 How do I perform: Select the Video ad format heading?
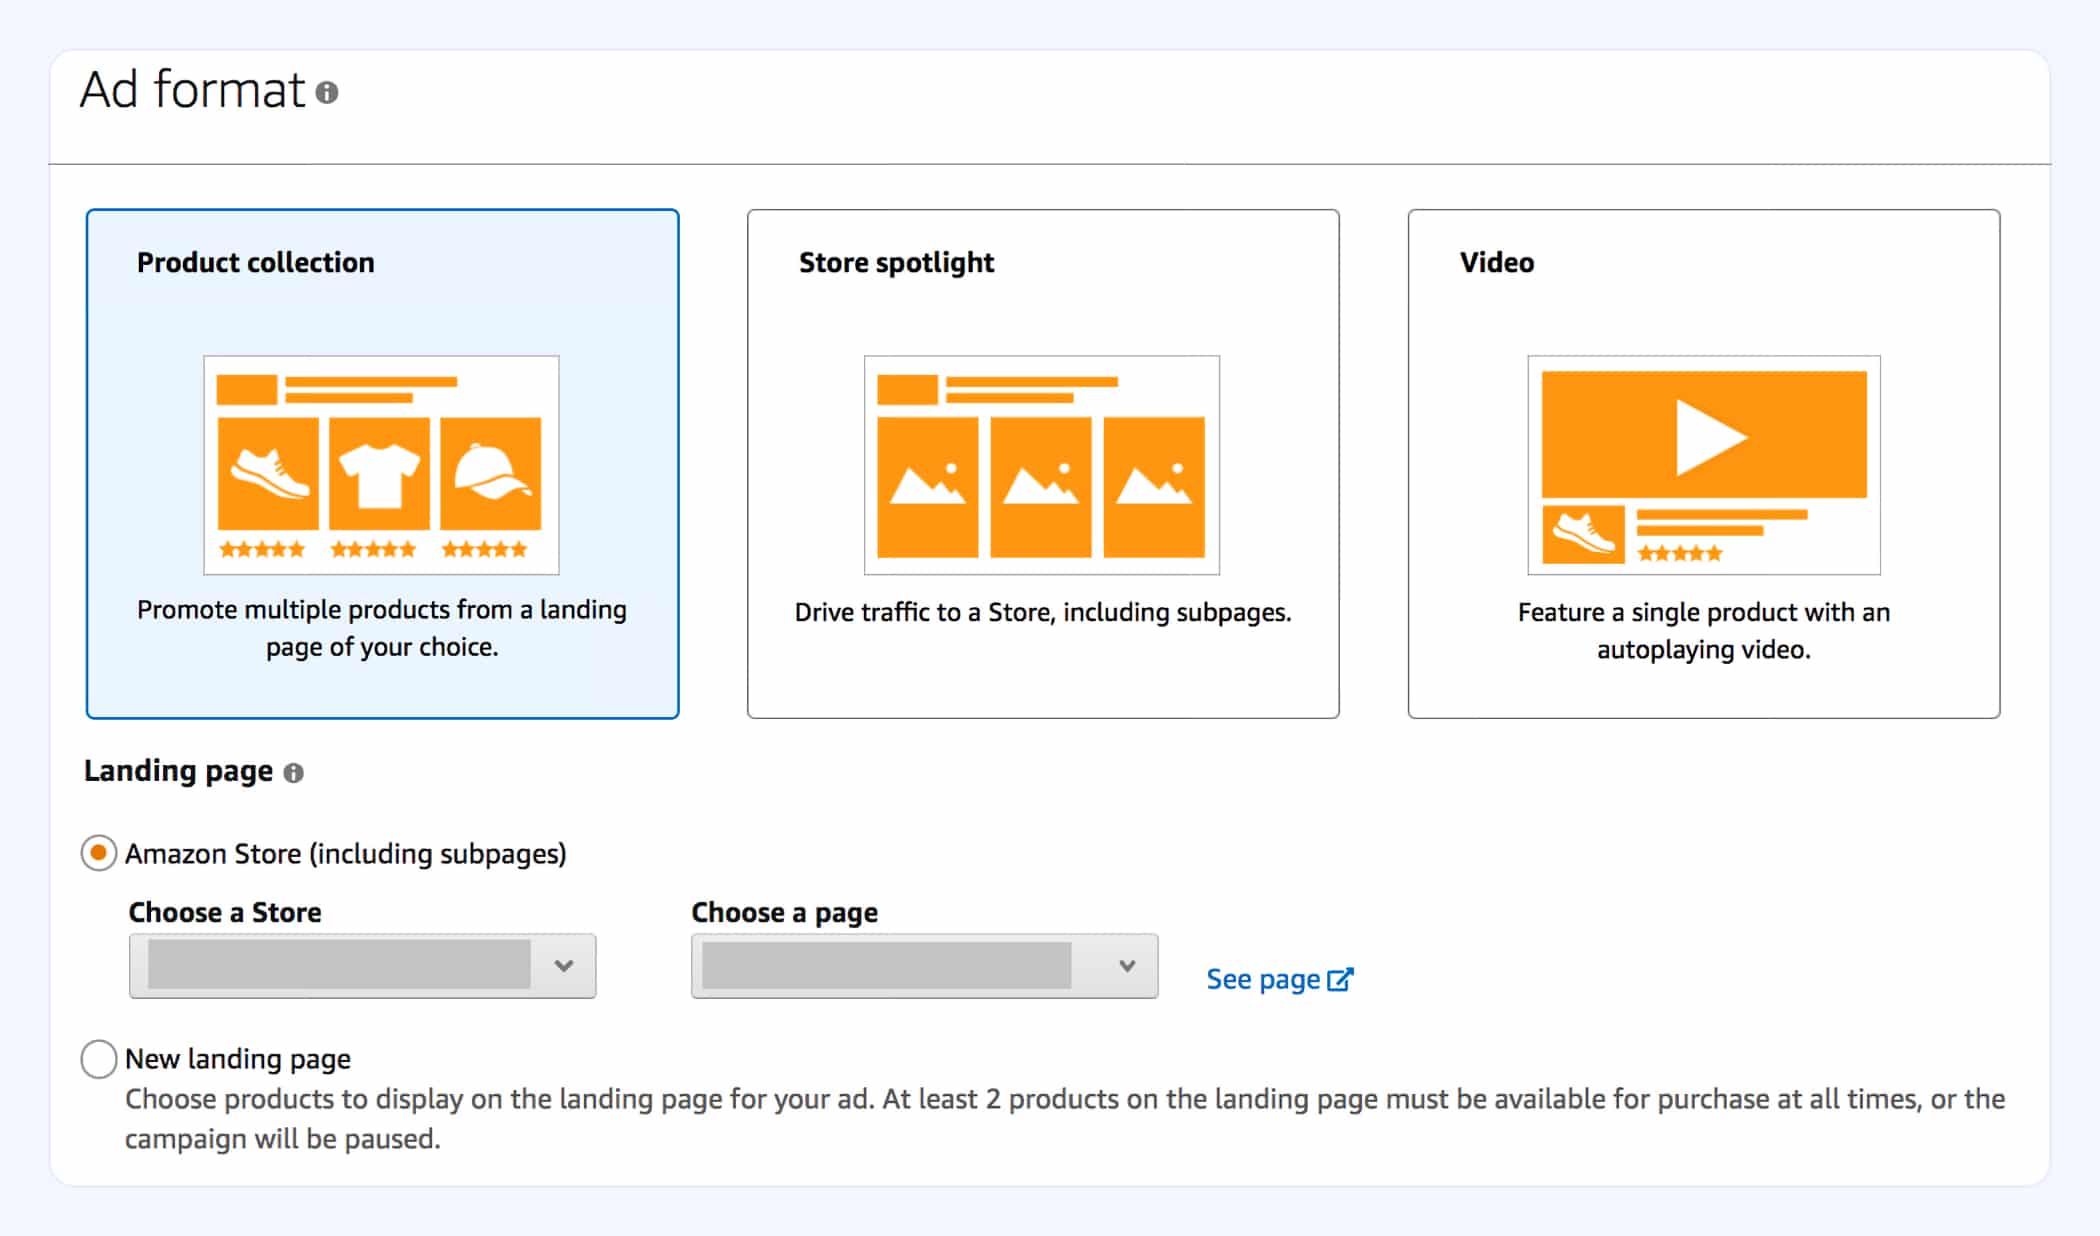1497,262
